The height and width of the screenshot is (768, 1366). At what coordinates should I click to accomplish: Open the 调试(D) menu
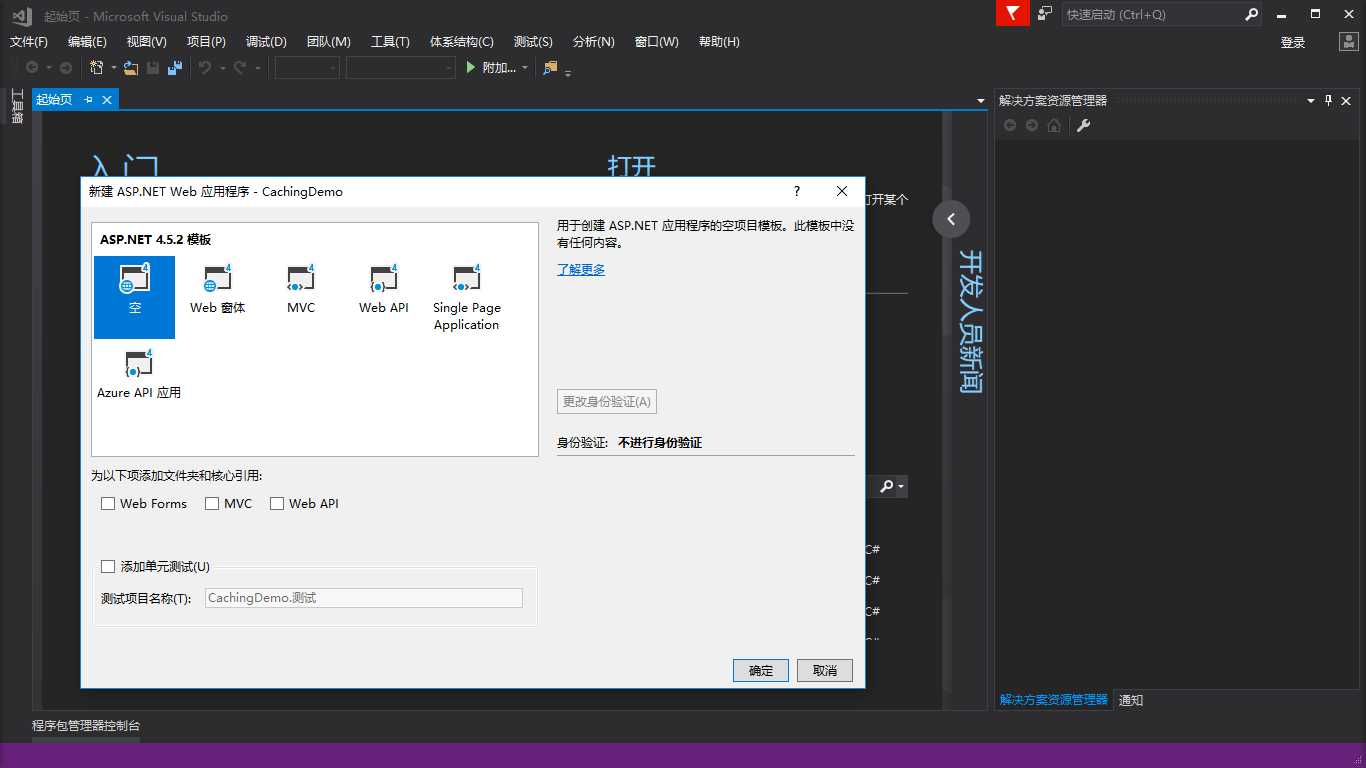[x=266, y=42]
